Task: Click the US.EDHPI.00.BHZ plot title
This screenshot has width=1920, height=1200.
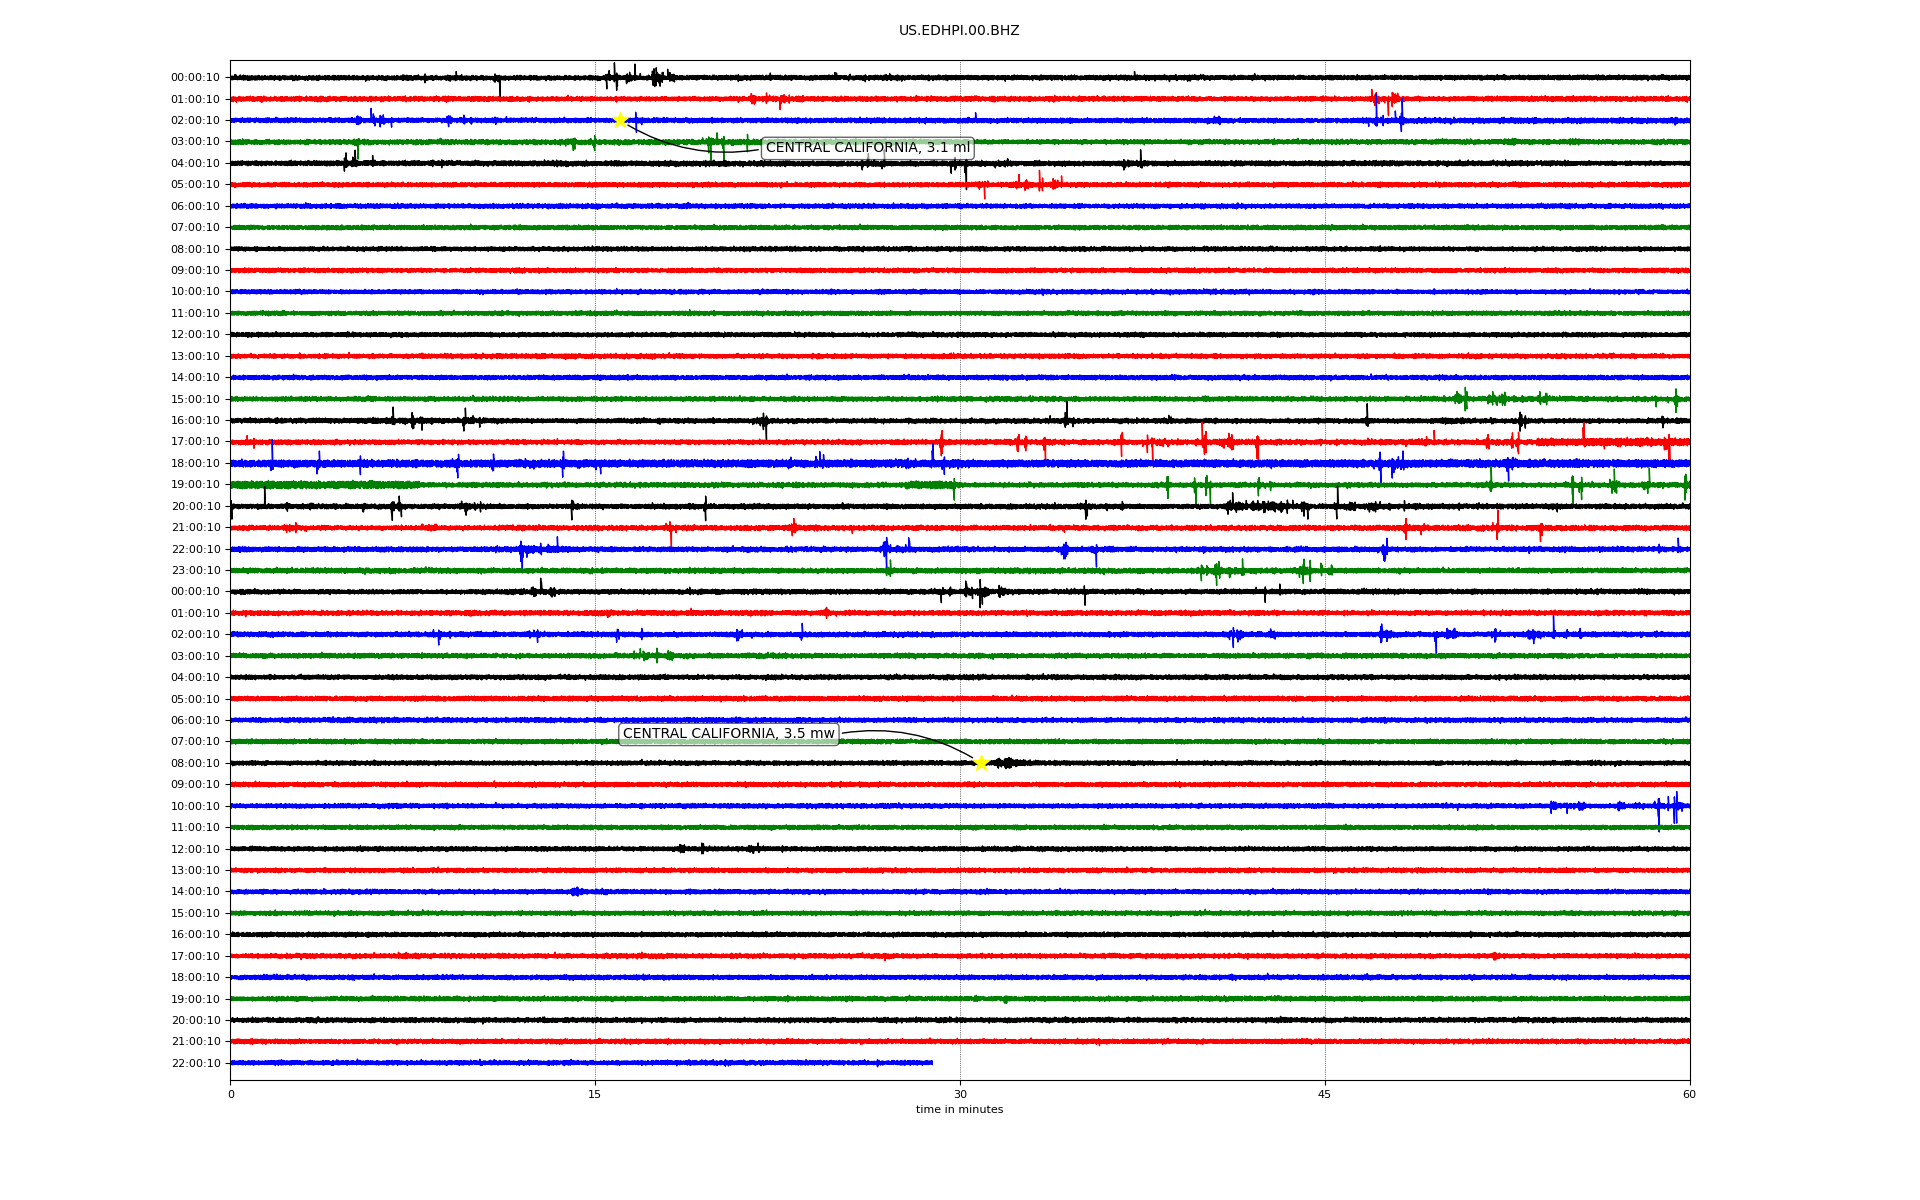Action: pos(959,31)
